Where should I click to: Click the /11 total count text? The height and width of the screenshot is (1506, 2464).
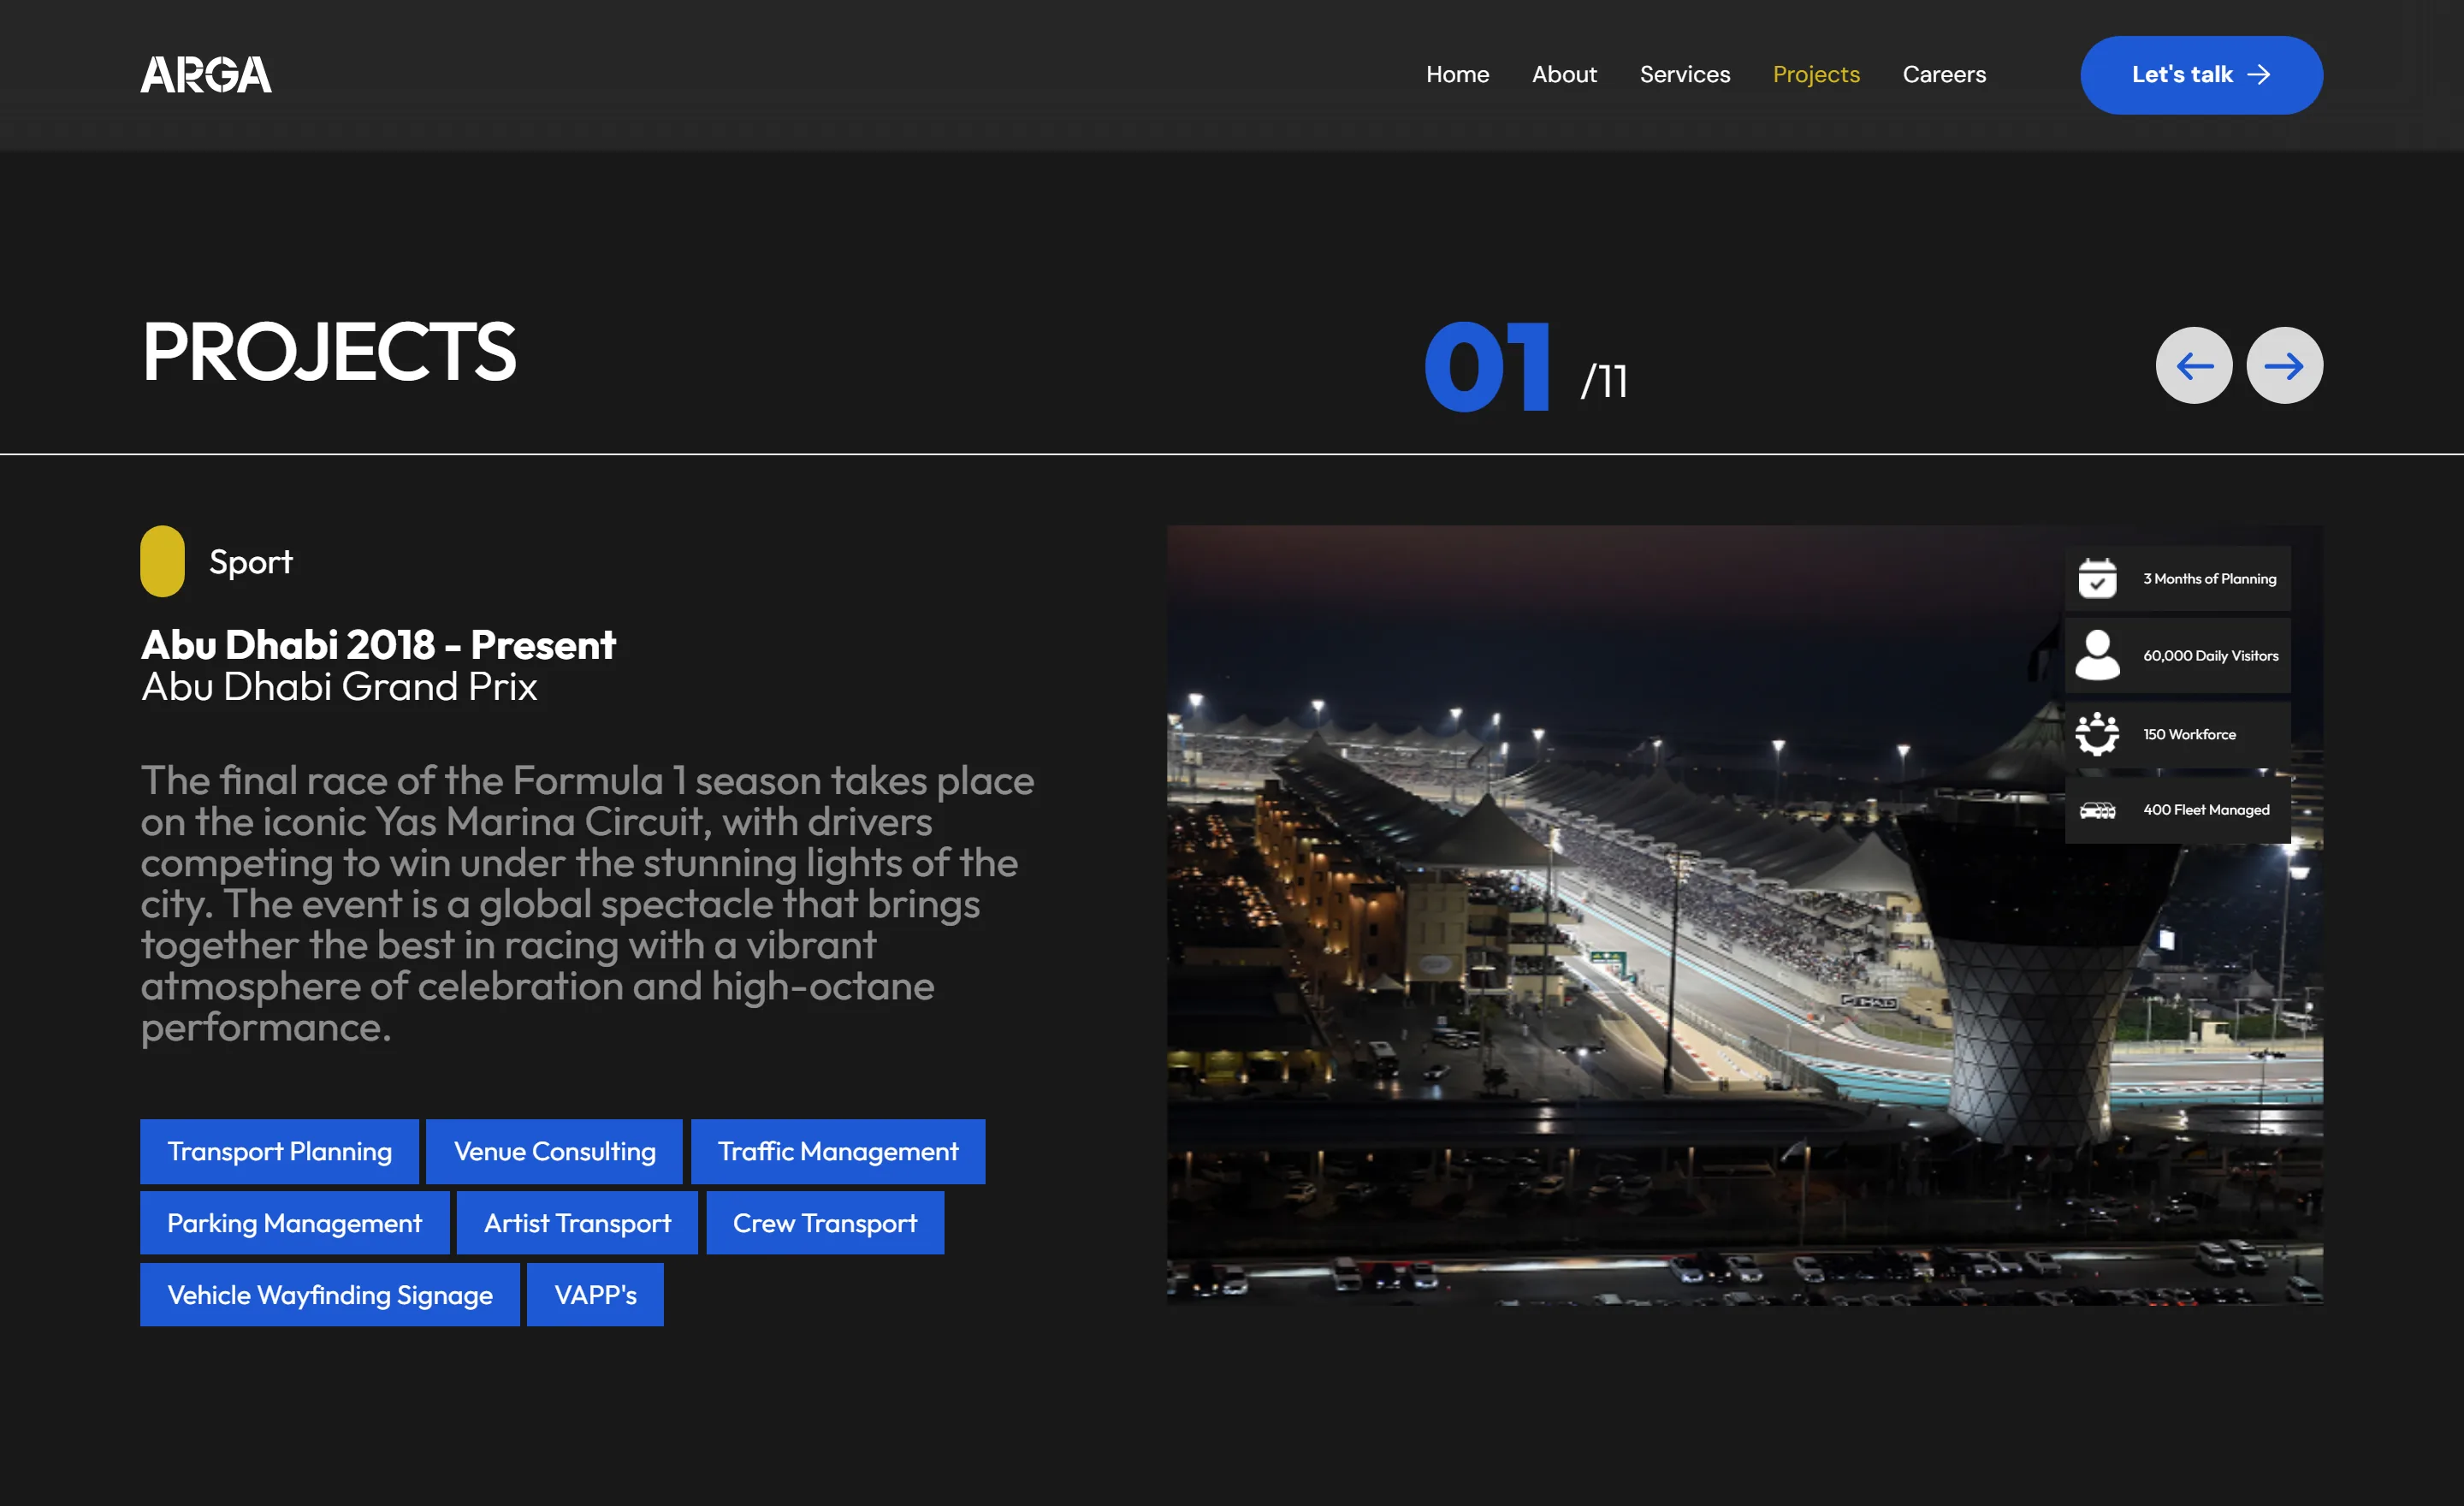coord(1604,381)
